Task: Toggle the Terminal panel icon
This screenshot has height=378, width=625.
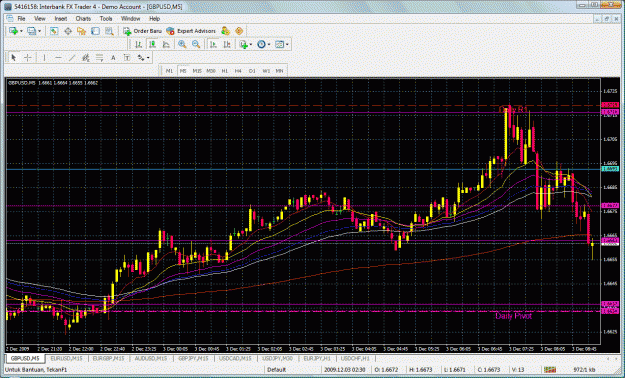Action: click(x=95, y=31)
